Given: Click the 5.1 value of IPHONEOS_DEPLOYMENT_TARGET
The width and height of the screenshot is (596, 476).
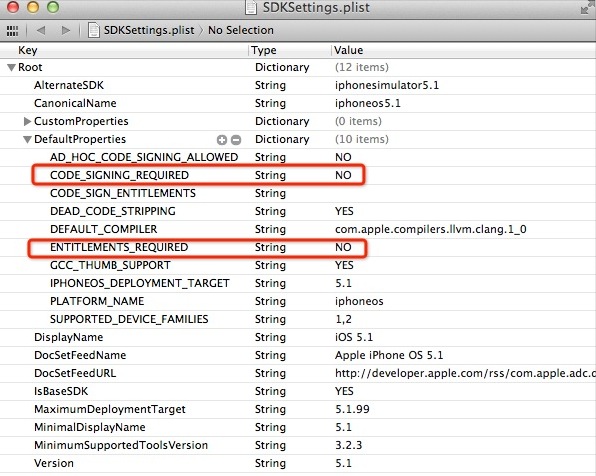Looking at the screenshot, I should 343,283.
